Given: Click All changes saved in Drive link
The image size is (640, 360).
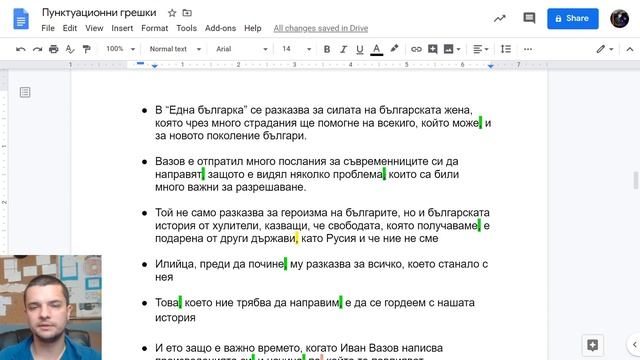Looking at the screenshot, I should (x=321, y=28).
